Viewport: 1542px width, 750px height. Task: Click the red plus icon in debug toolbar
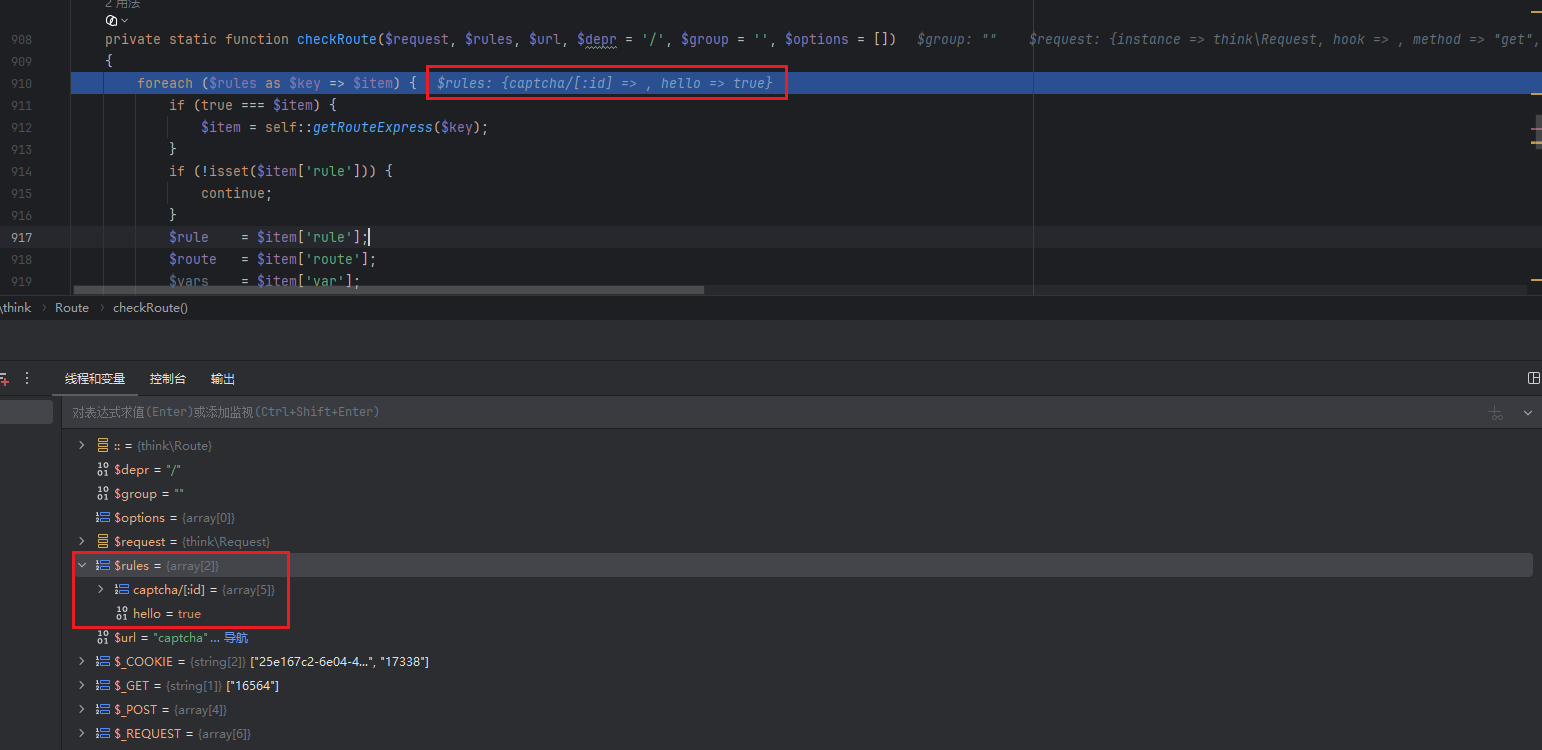pyautogui.click(x=4, y=380)
